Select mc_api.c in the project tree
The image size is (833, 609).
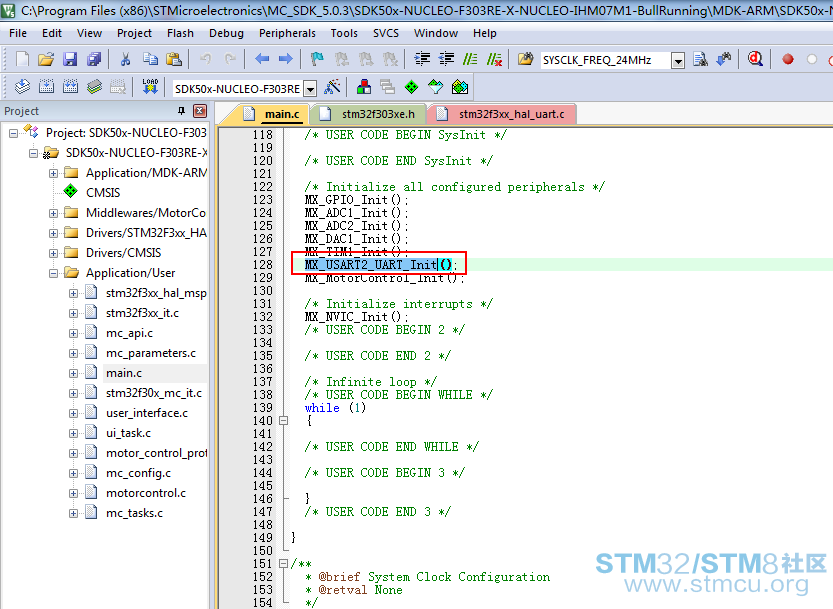tap(129, 333)
